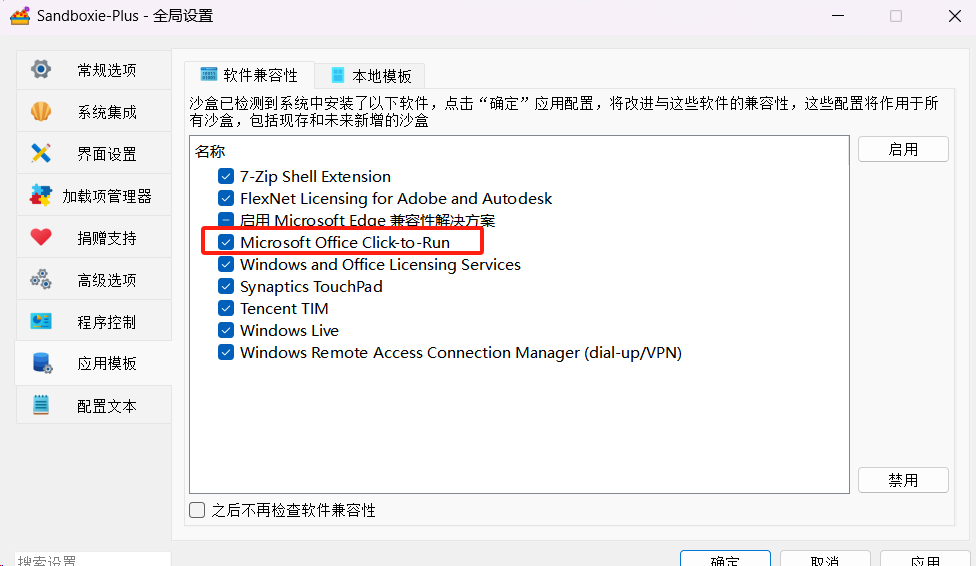Click the 应用模板 database icon
Viewport: 976px width, 566px height.
[42, 363]
